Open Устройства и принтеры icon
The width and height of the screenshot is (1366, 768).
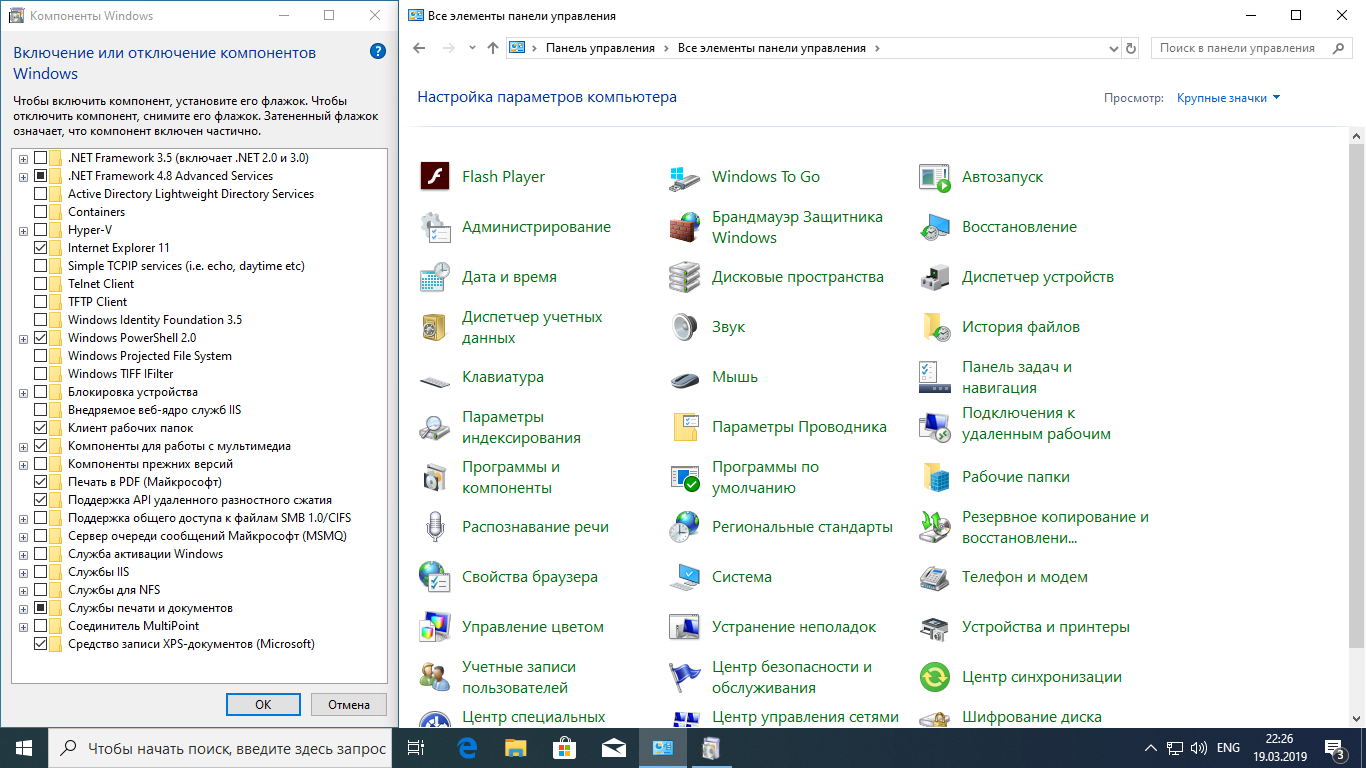point(935,627)
